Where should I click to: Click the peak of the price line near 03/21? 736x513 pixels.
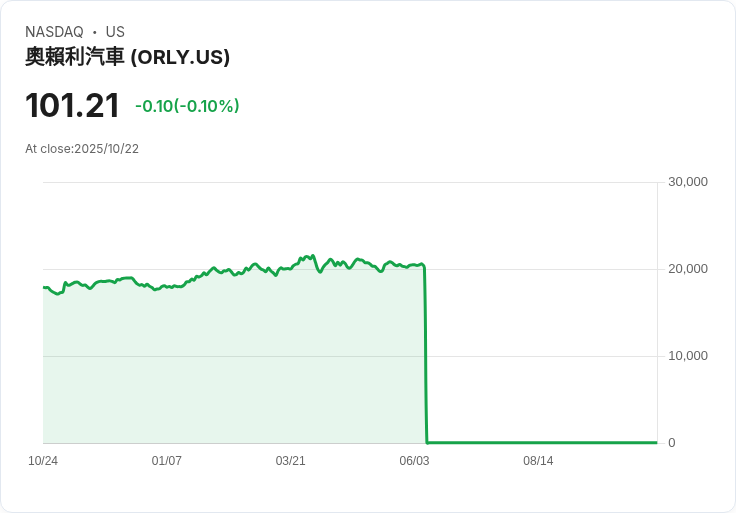coord(313,256)
